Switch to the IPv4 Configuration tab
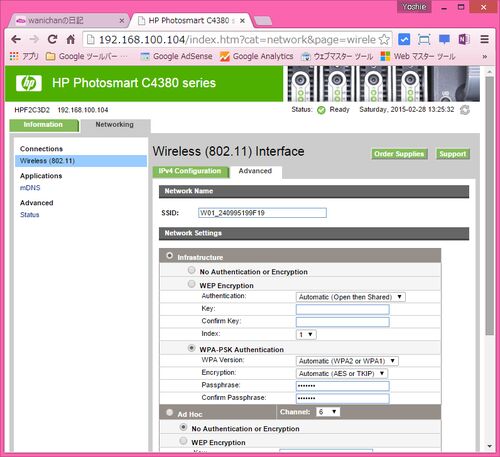 coord(190,171)
